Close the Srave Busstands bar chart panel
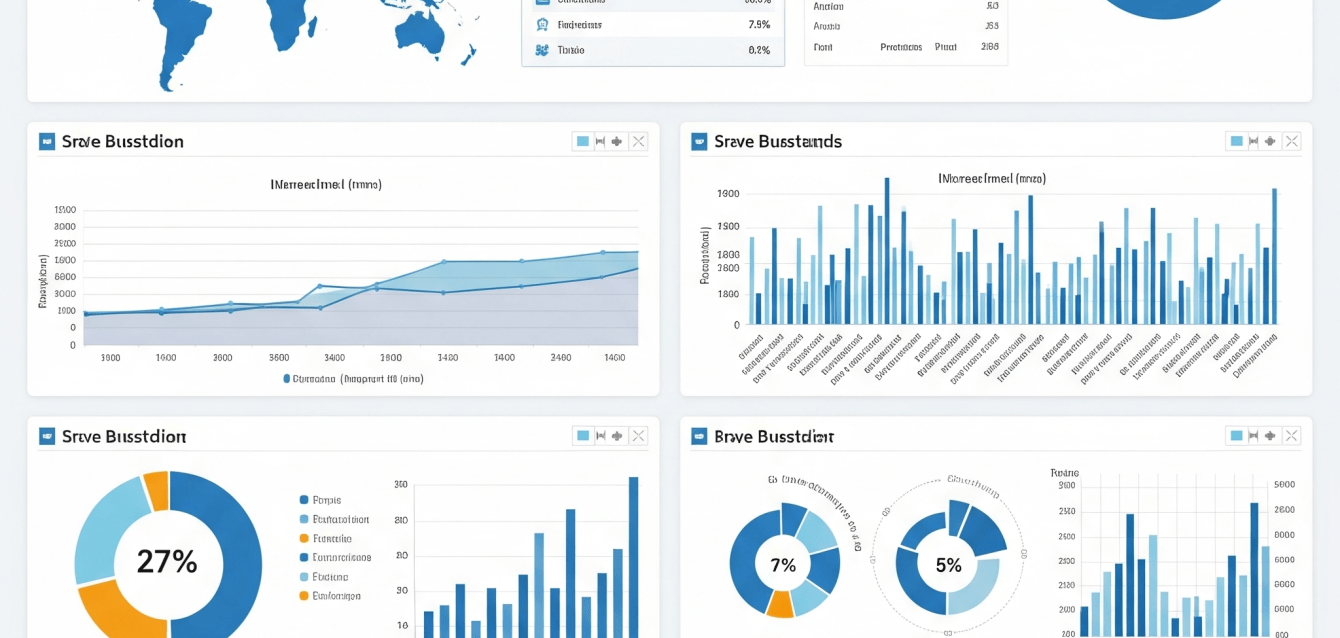The image size is (1340, 638). click(1291, 141)
